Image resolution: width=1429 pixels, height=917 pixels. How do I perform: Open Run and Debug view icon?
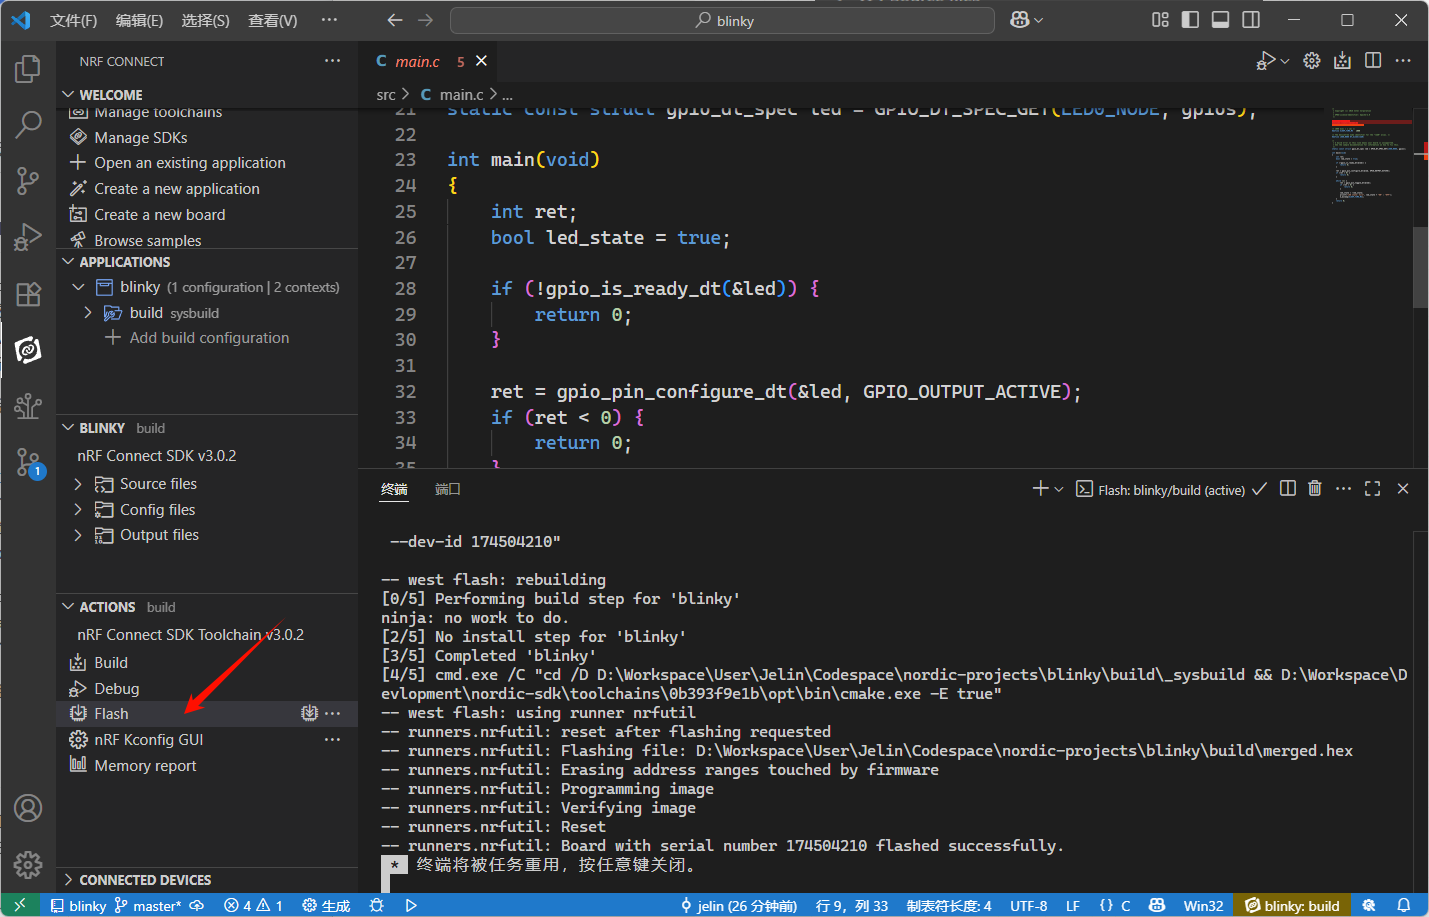tap(28, 237)
